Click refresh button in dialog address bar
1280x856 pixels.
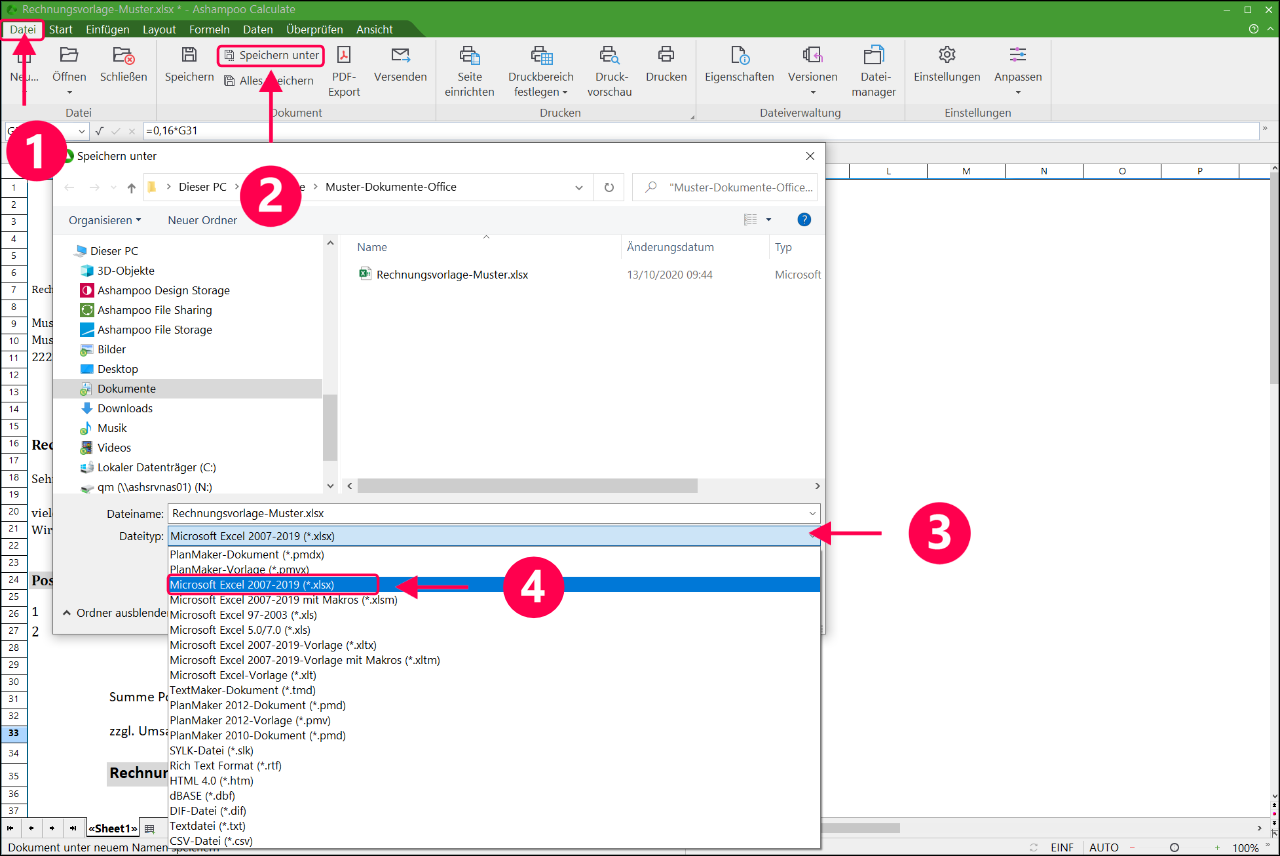click(608, 187)
